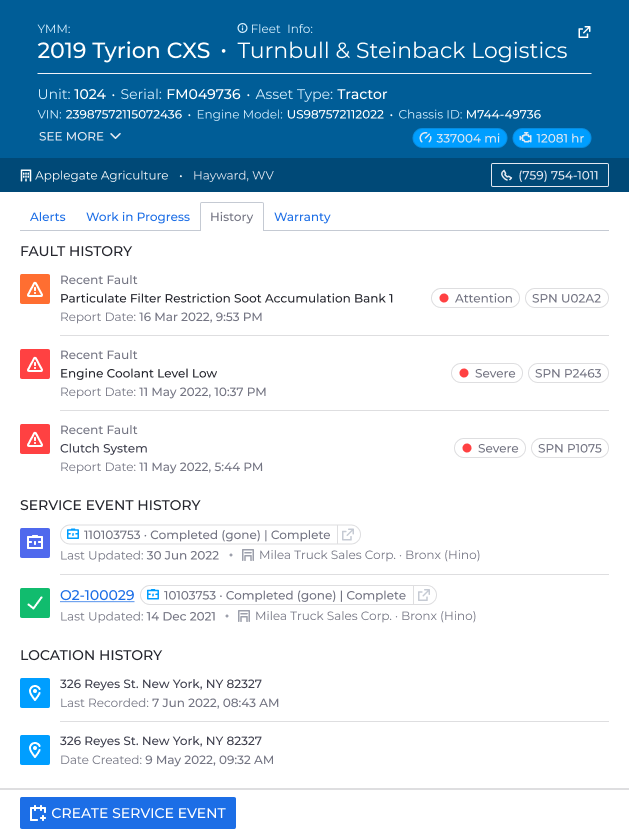The height and width of the screenshot is (836, 639).
Task: Open external link for event 110103753
Action: [x=349, y=535]
